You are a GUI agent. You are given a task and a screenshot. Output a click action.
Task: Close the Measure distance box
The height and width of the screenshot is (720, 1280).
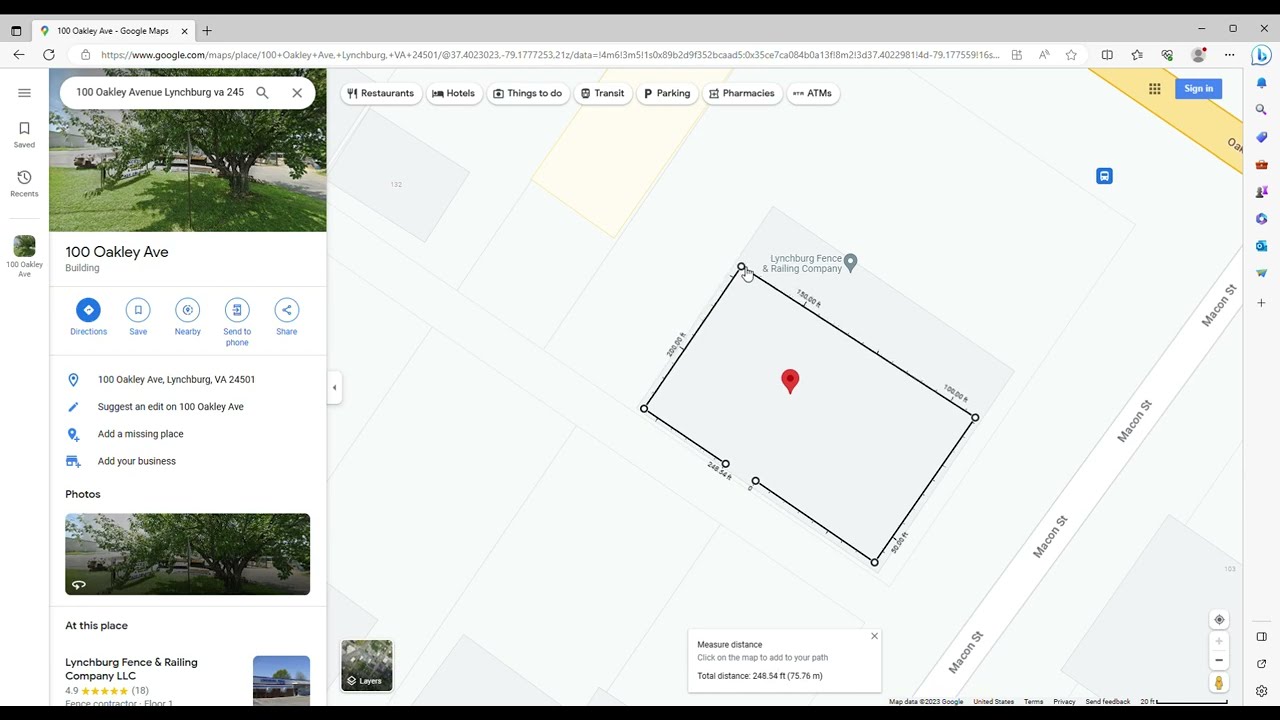874,636
